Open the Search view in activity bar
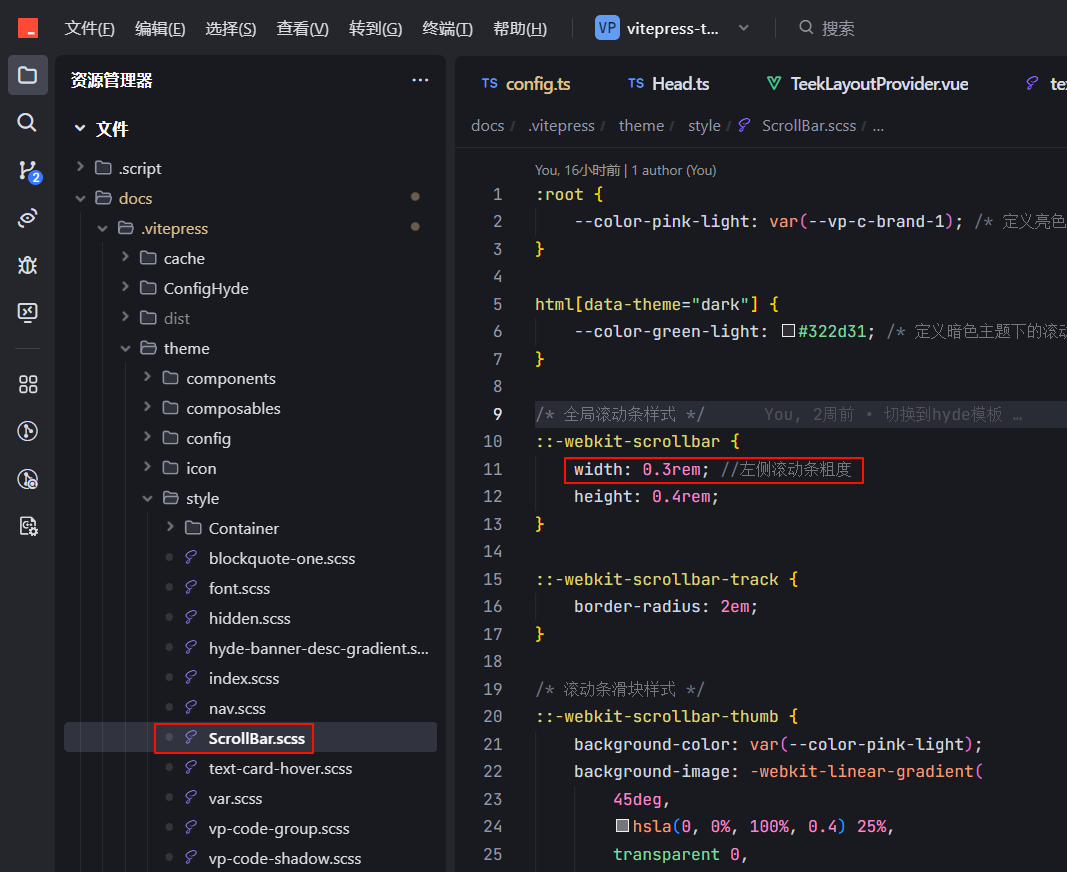 click(27, 123)
